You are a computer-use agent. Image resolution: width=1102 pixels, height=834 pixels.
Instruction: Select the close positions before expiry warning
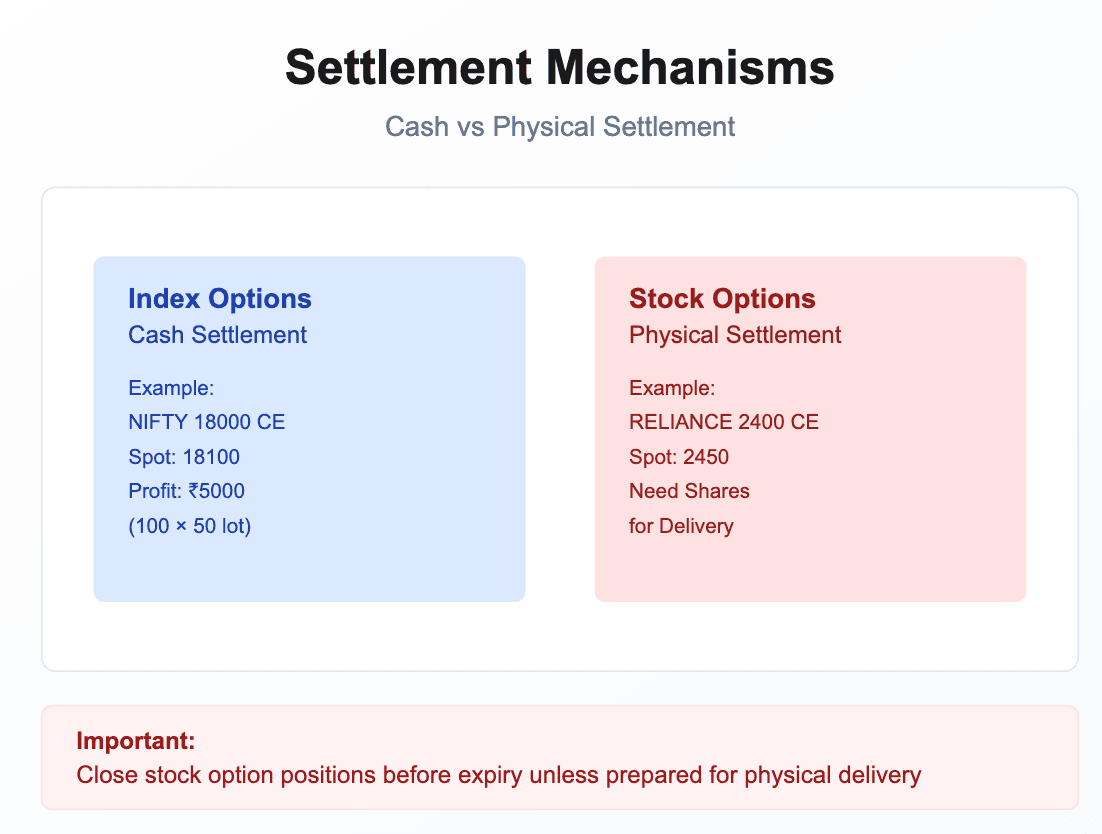click(498, 775)
